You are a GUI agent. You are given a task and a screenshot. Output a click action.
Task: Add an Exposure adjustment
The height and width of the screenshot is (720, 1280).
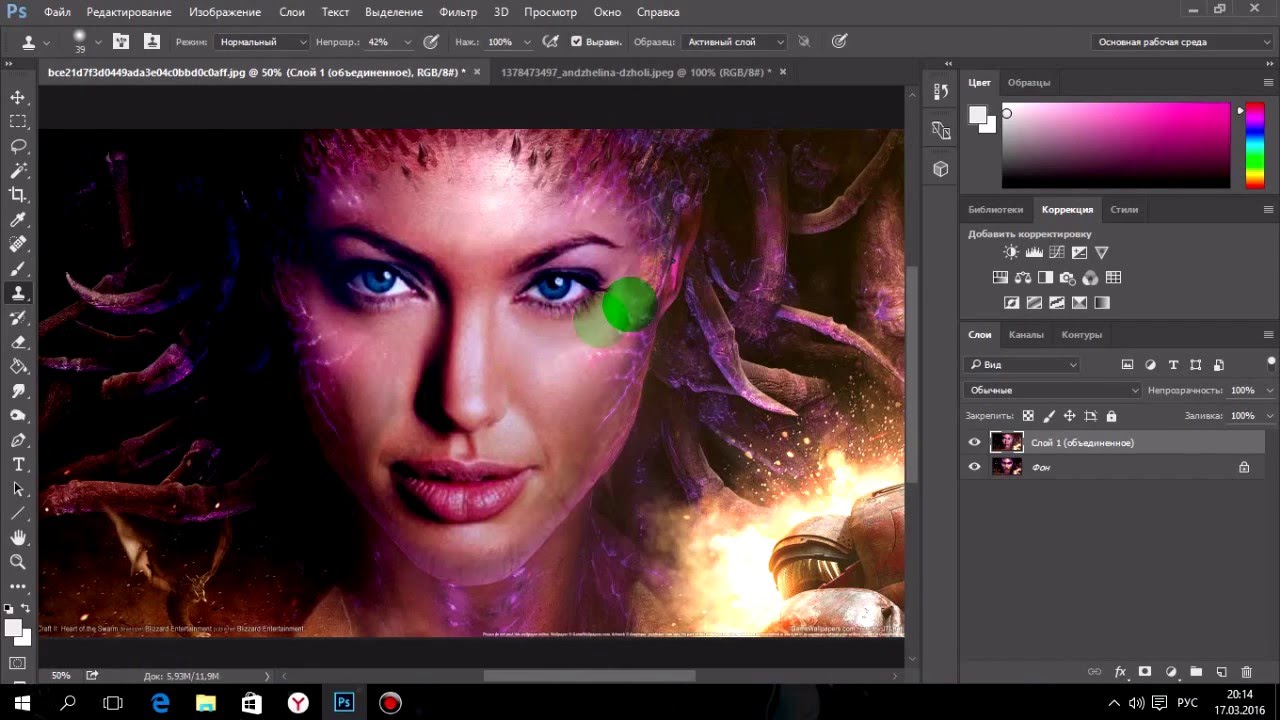coord(1079,253)
